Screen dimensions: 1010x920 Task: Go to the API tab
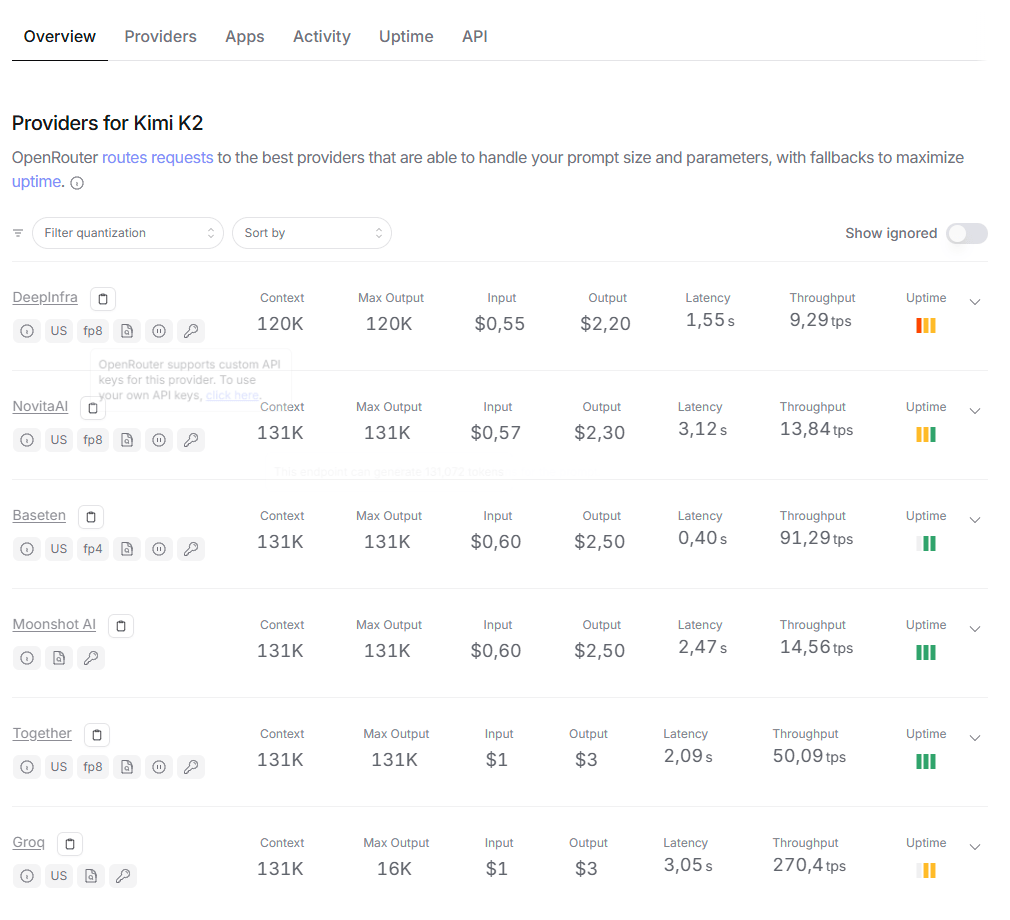point(475,37)
